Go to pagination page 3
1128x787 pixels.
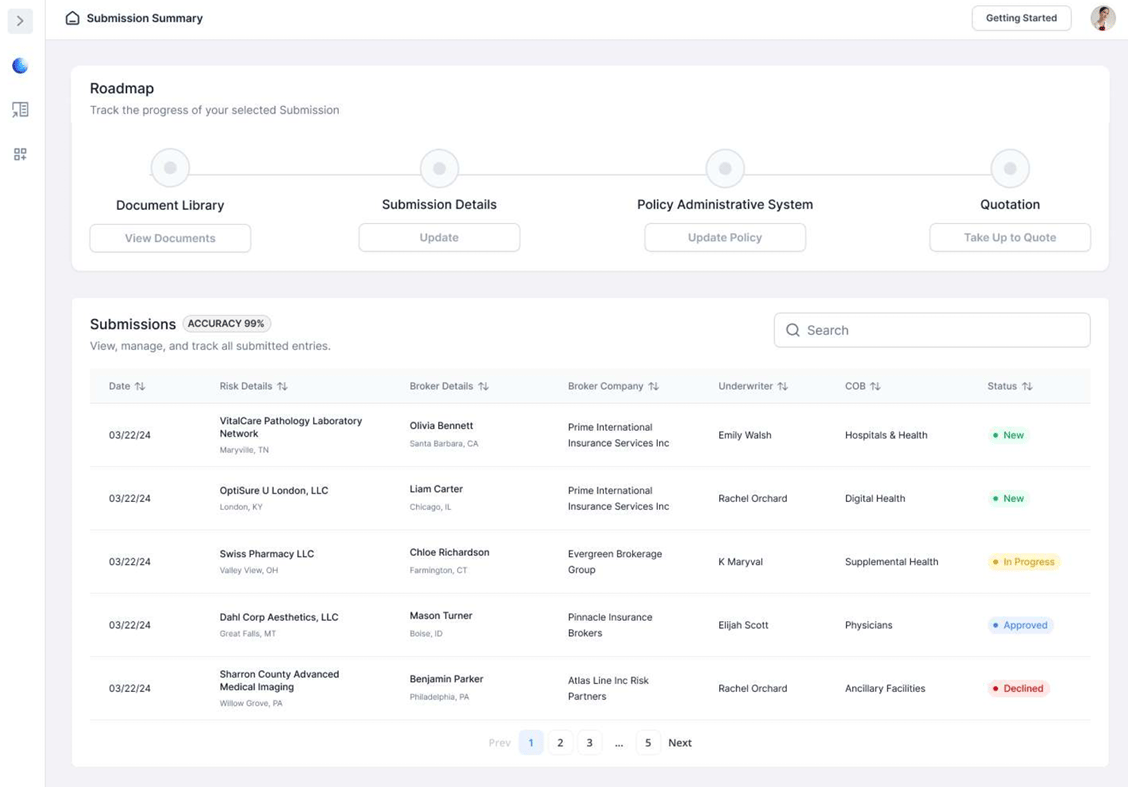pos(589,742)
